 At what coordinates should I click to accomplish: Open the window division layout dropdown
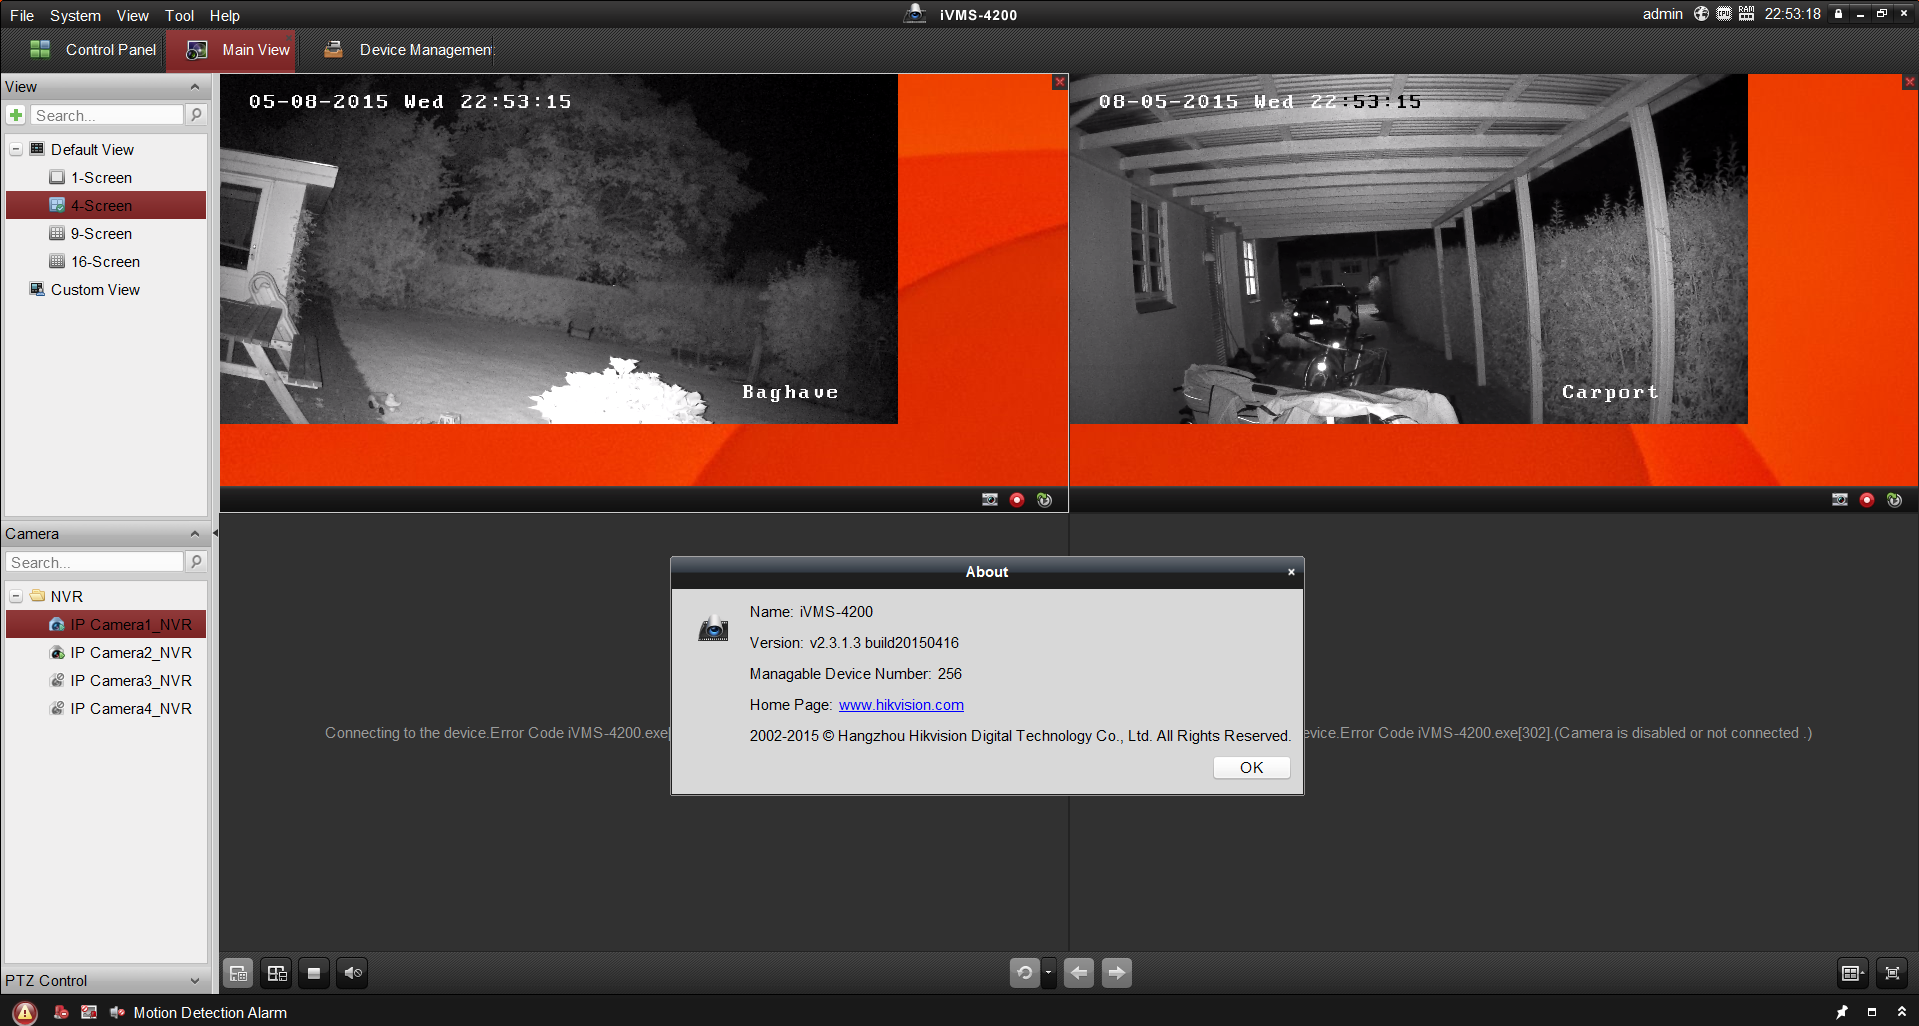(x=1852, y=973)
